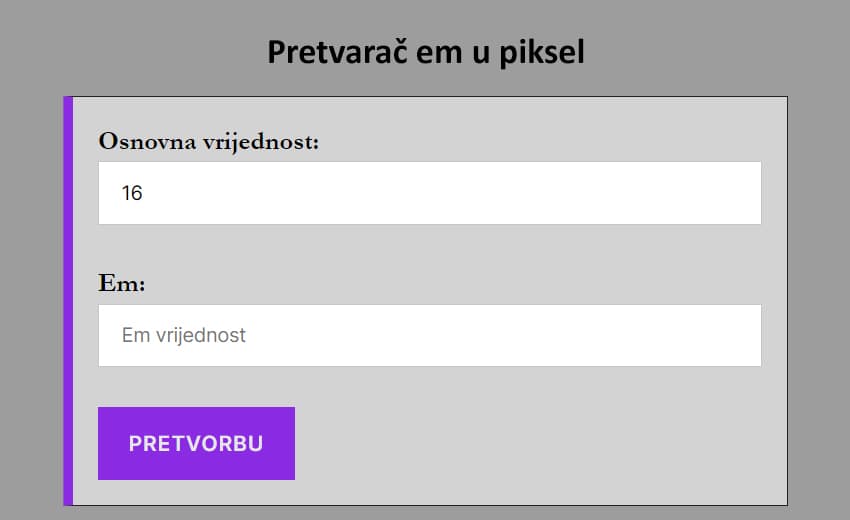Click into the Em vrijednost input

[x=430, y=335]
